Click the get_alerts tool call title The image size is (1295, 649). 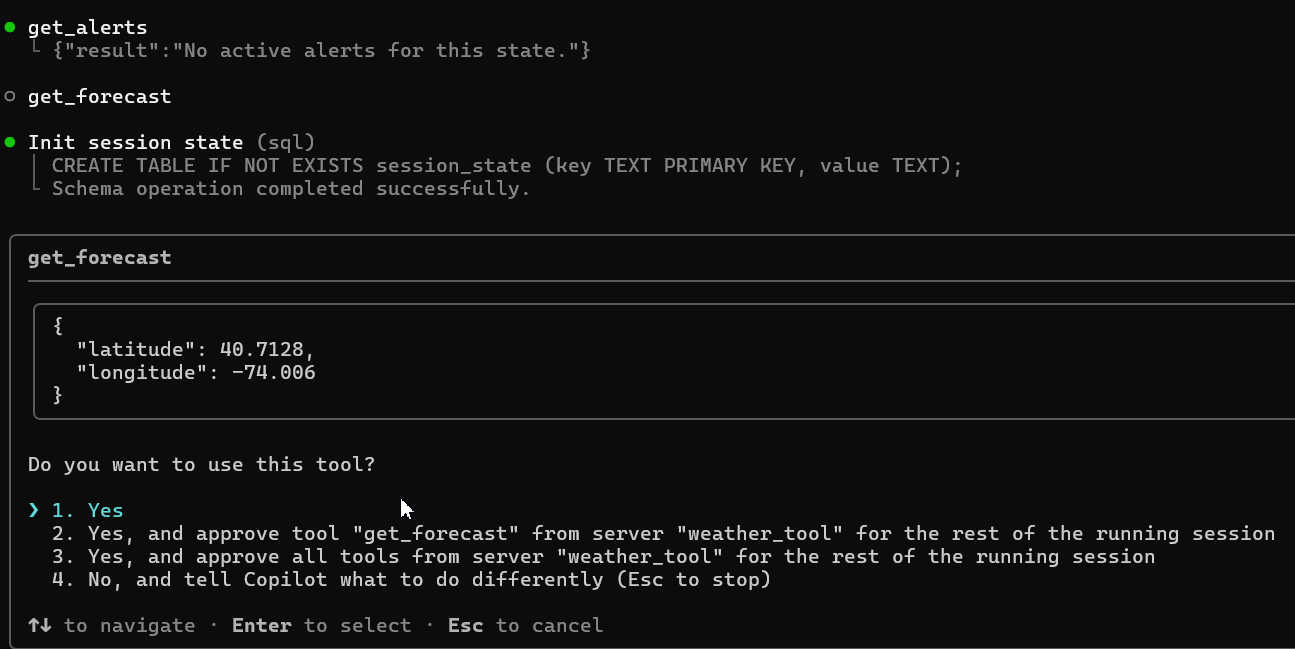click(87, 28)
